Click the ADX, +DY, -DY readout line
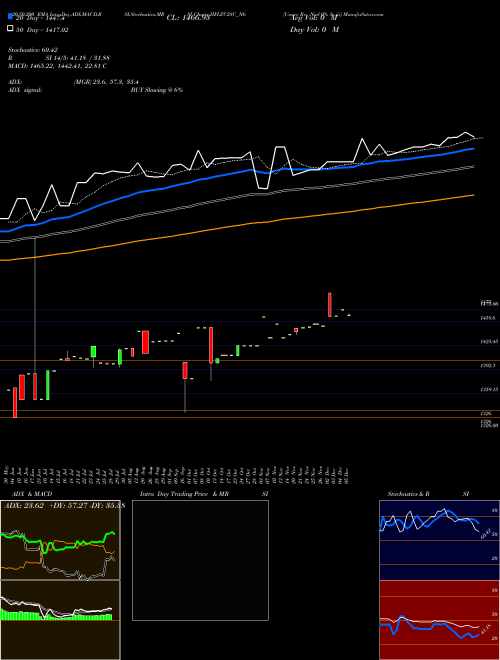The width and height of the screenshot is (500, 660). point(64,506)
